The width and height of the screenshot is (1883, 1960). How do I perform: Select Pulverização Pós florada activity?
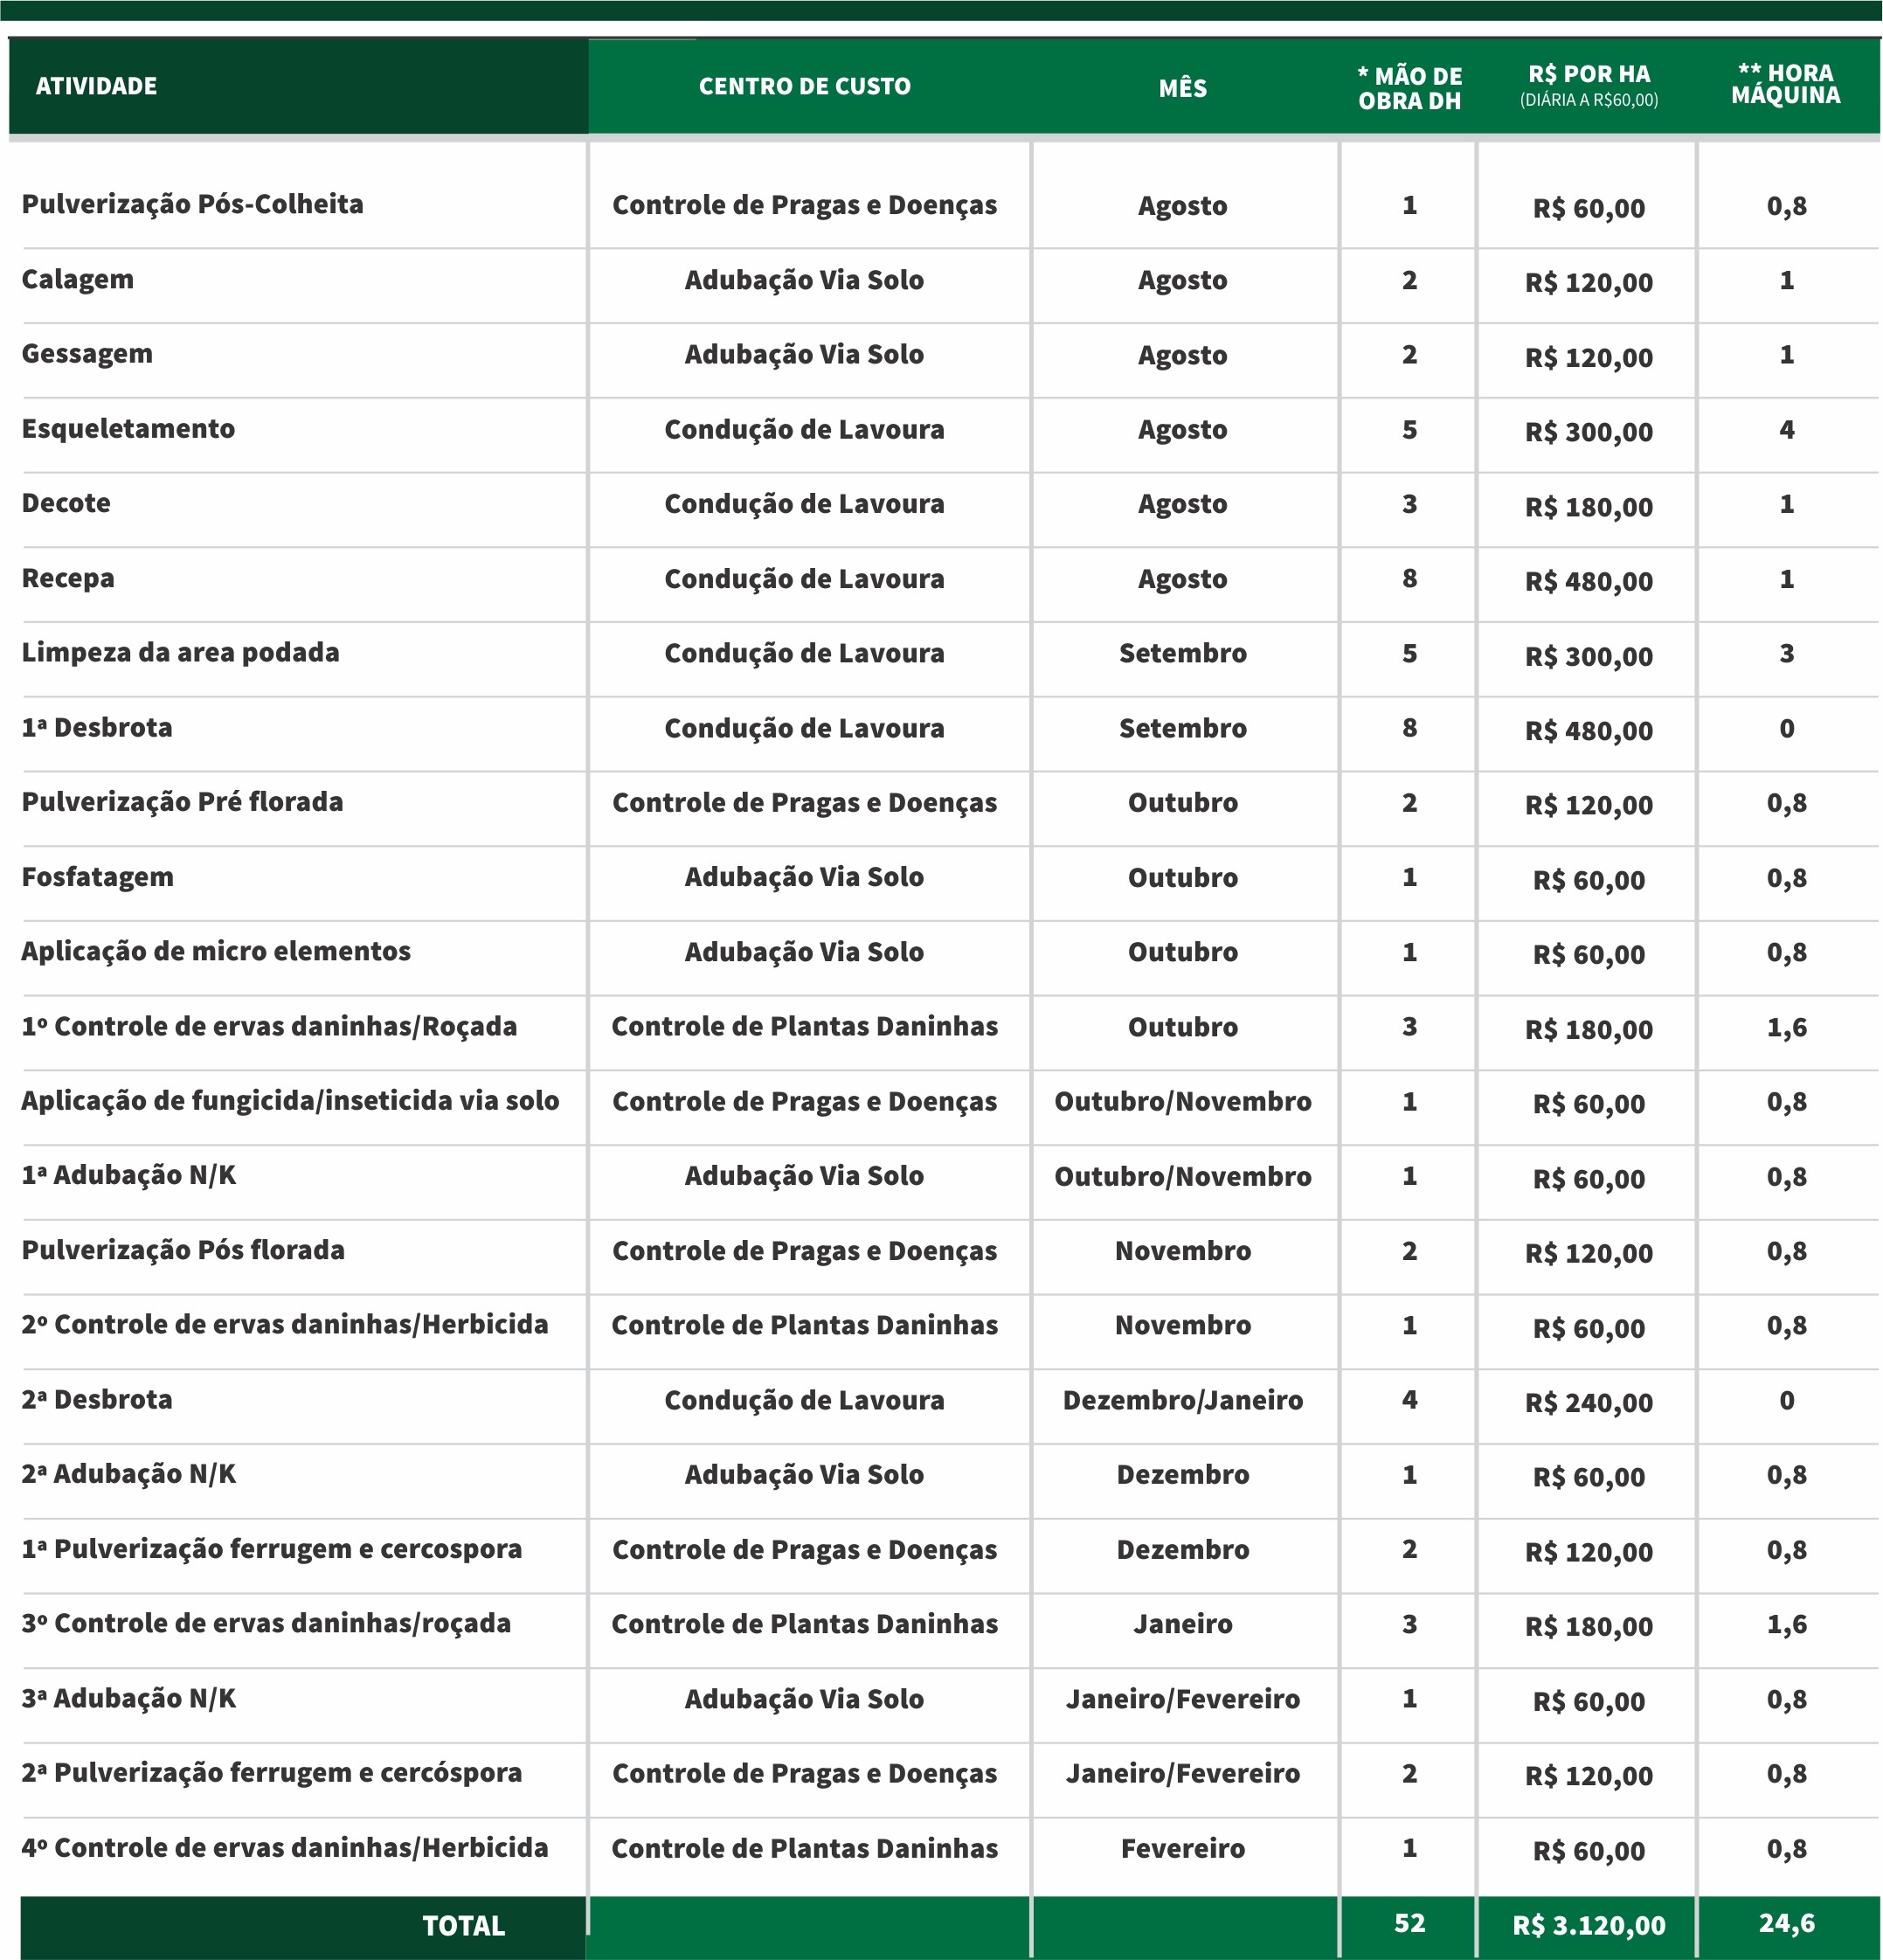[x=183, y=1250]
